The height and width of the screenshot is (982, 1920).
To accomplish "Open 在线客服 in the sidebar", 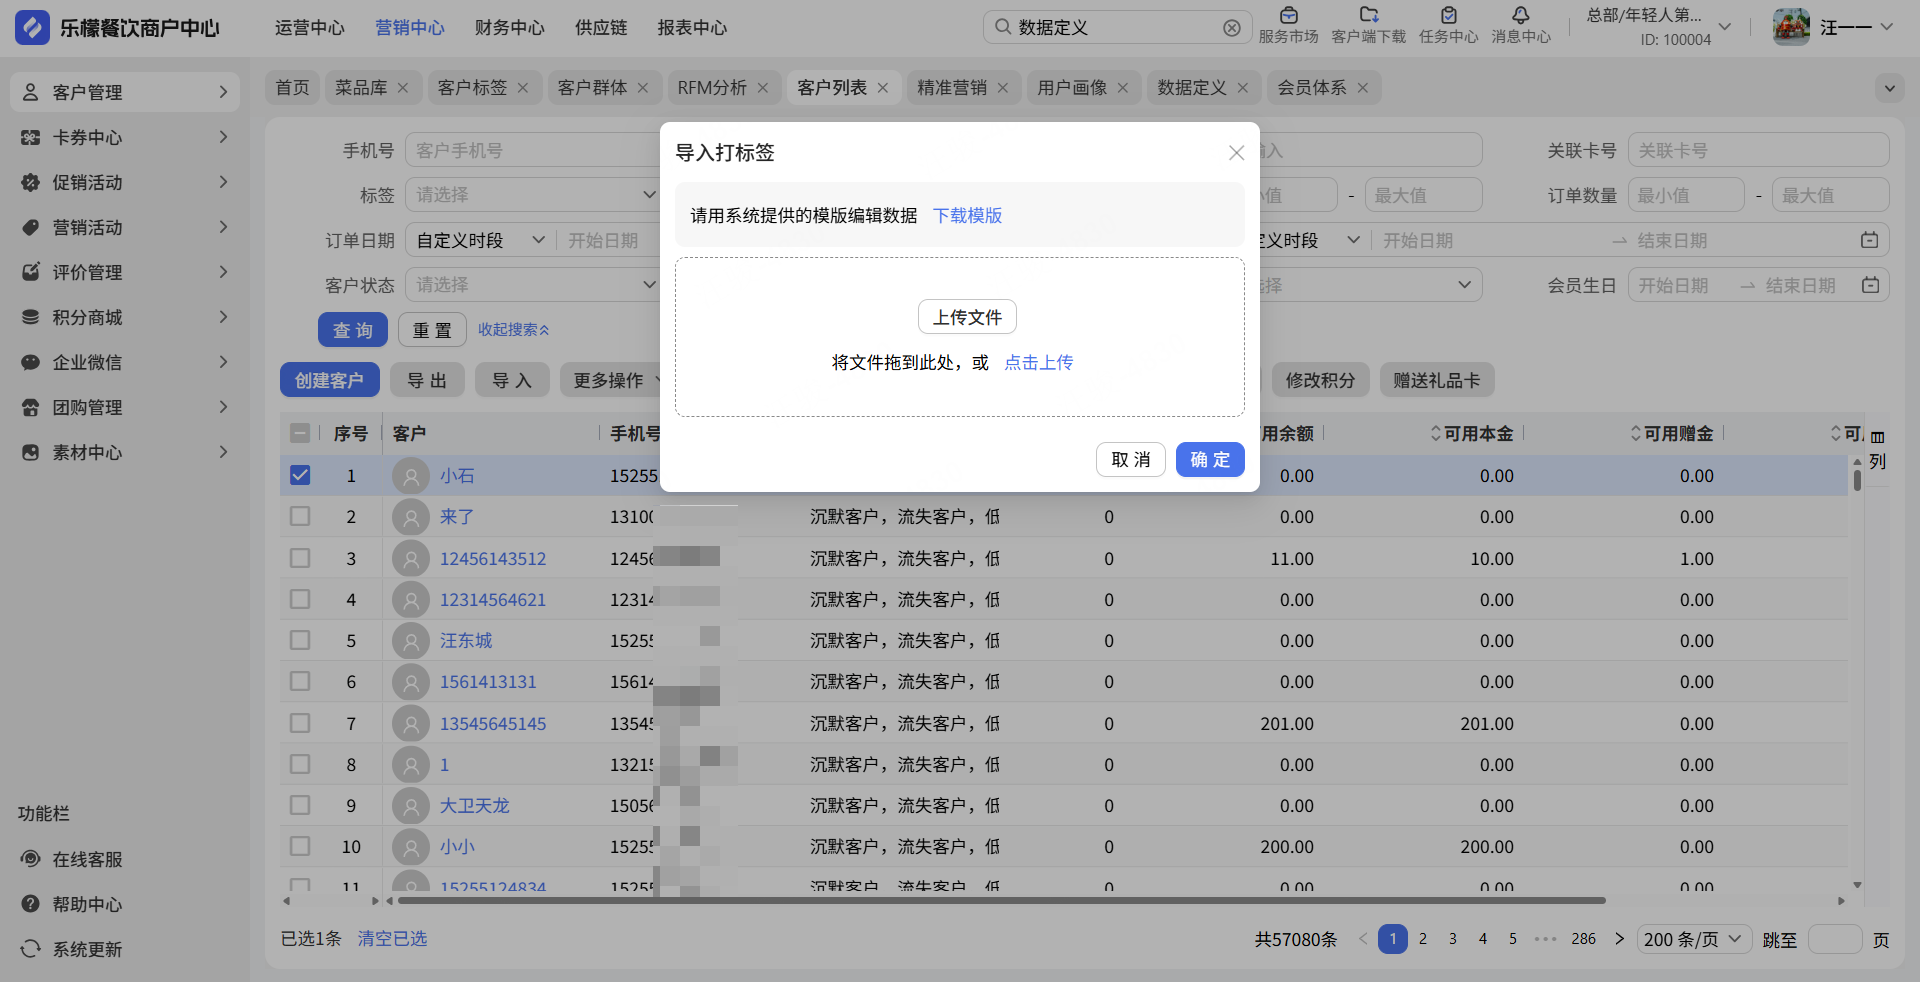I will coord(87,859).
